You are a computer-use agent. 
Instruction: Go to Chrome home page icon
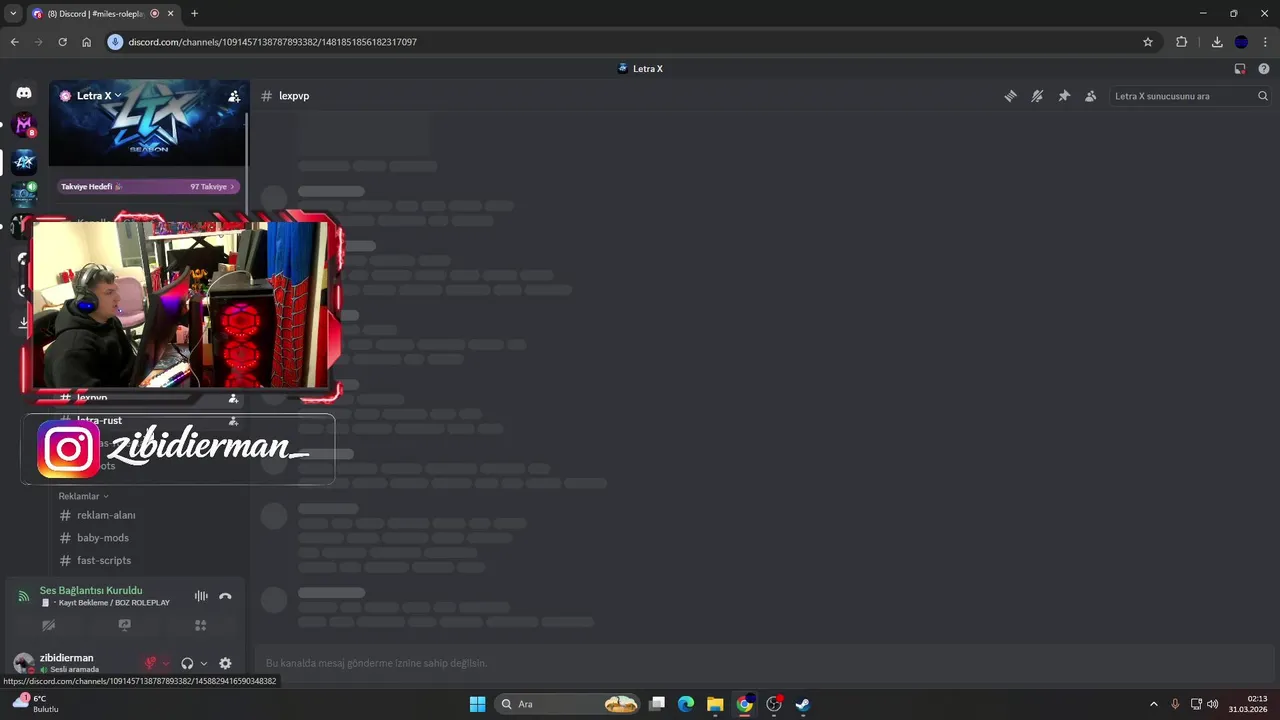coord(86,42)
